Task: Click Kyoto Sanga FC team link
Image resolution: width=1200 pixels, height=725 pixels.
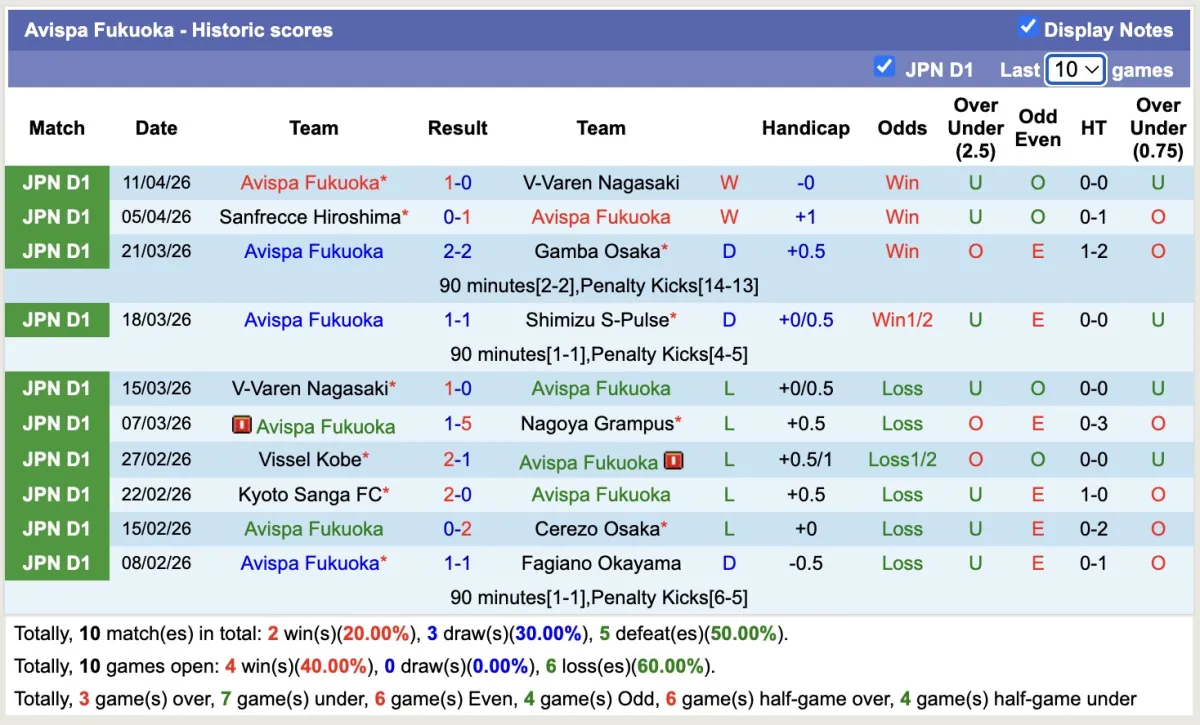Action: pyautogui.click(x=310, y=494)
